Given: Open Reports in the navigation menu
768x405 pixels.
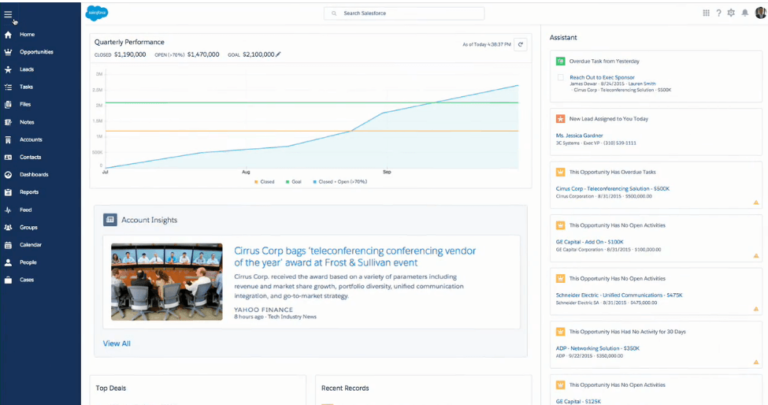Looking at the screenshot, I should click(x=29, y=192).
